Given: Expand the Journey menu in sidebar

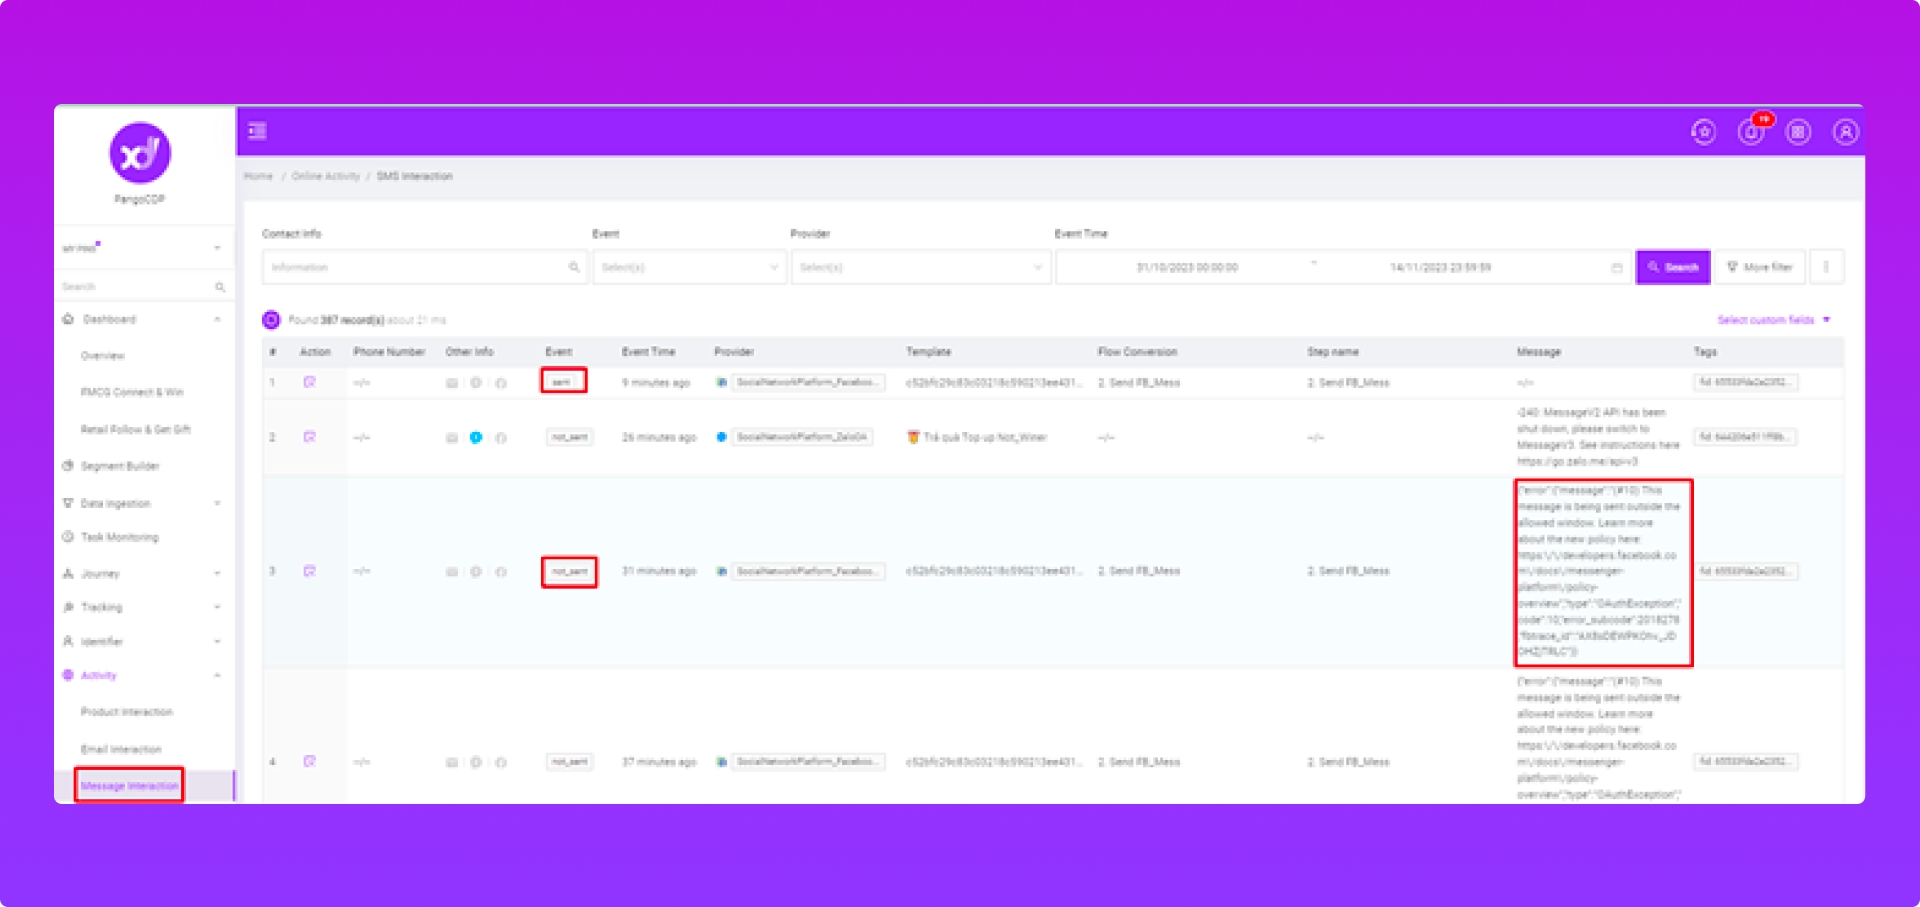Looking at the screenshot, I should point(140,574).
